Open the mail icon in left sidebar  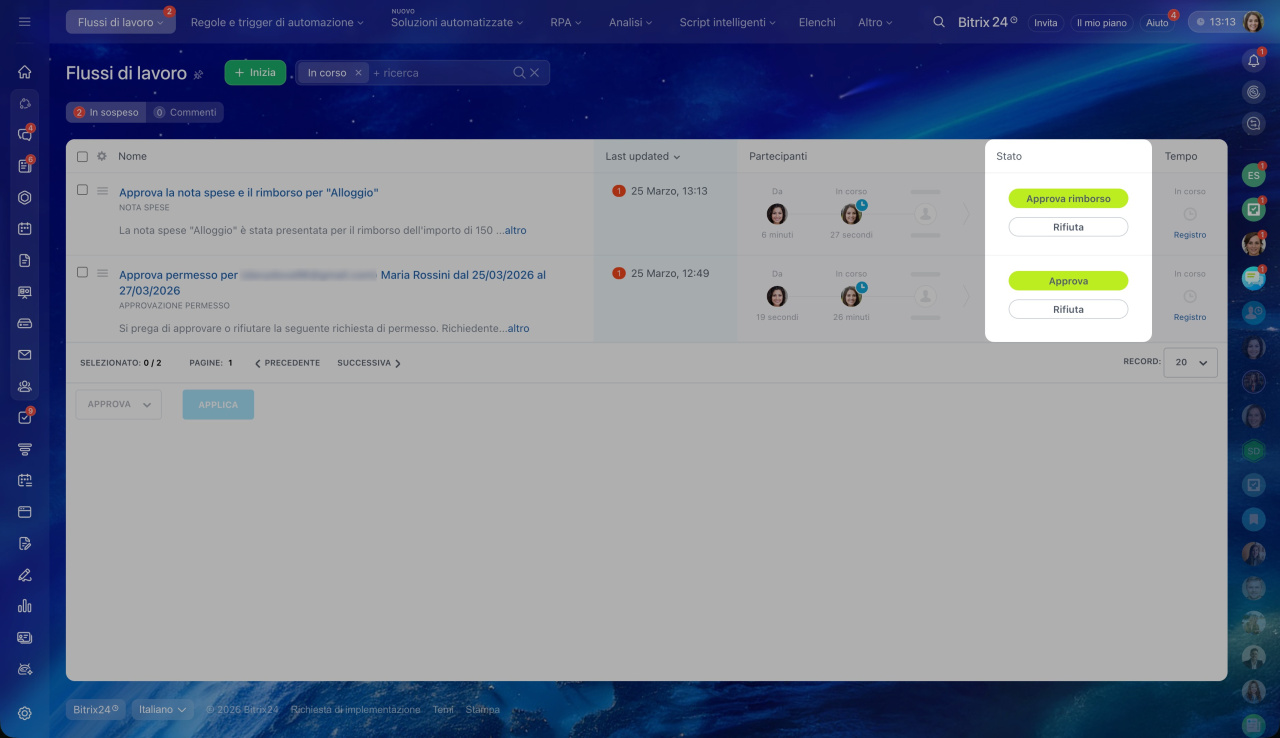click(25, 354)
